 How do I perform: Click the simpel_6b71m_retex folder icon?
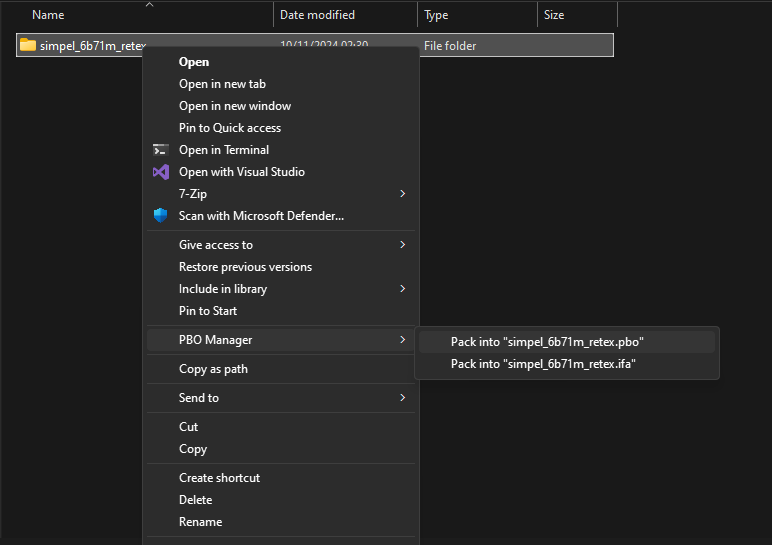point(28,46)
